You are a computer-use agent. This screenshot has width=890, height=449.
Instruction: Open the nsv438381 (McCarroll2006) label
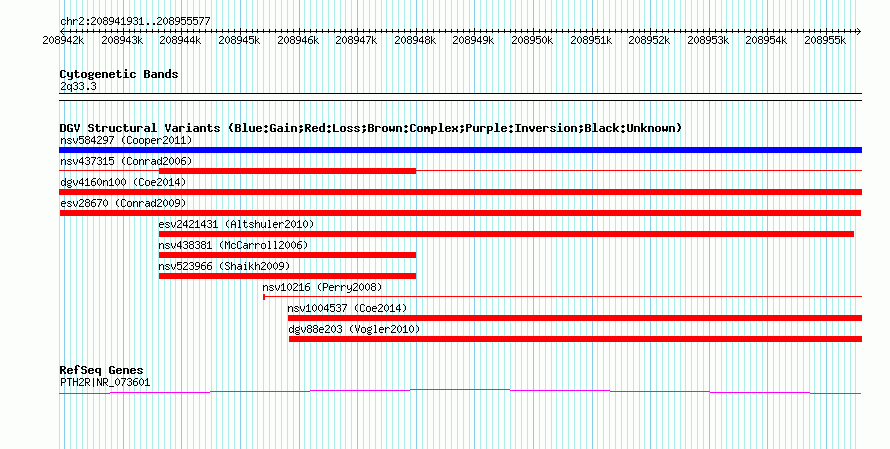(233, 246)
